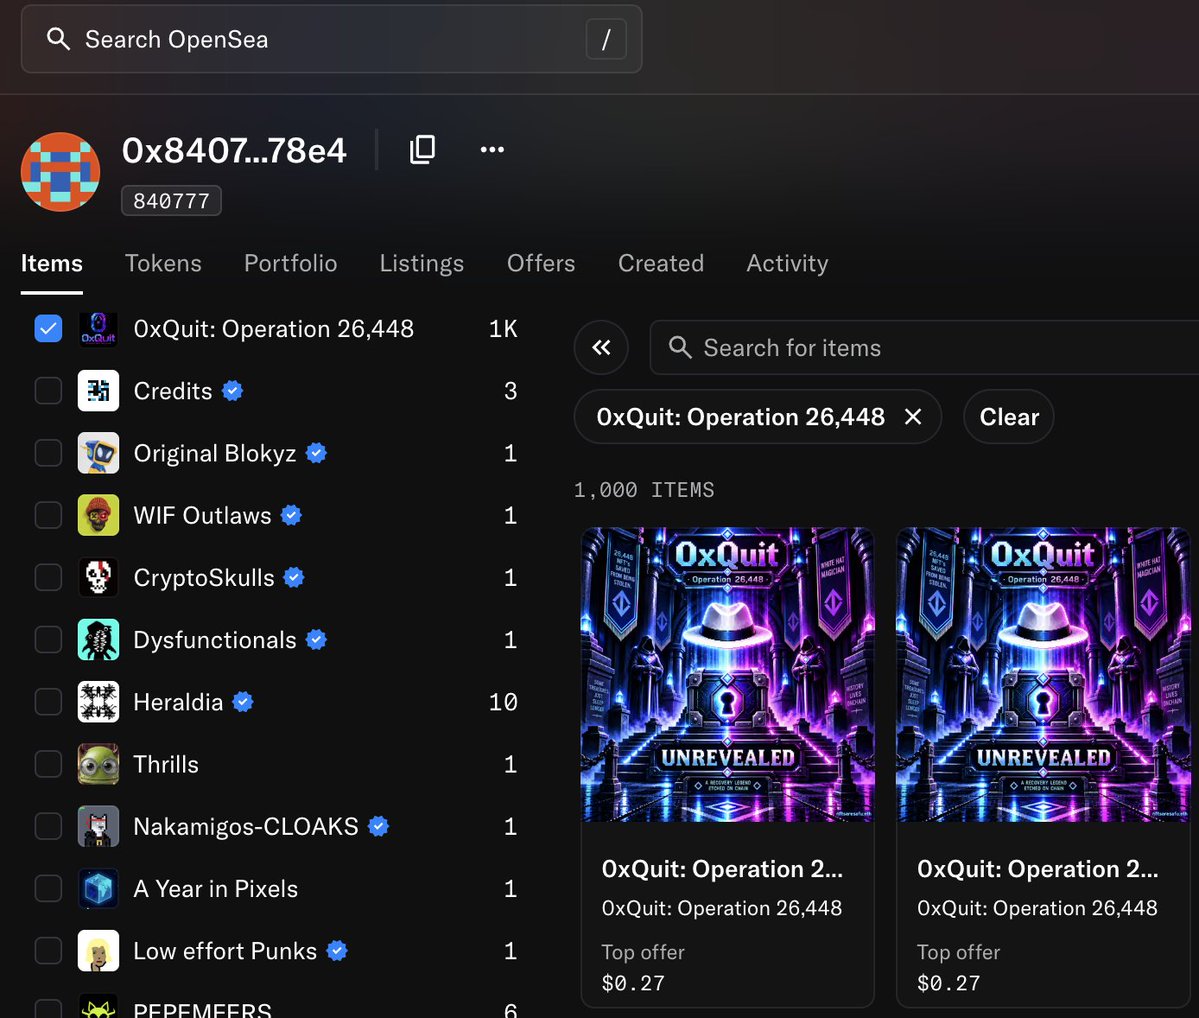
Task: Open the second 0xQuit Unrevealed NFT image
Action: tap(1043, 675)
